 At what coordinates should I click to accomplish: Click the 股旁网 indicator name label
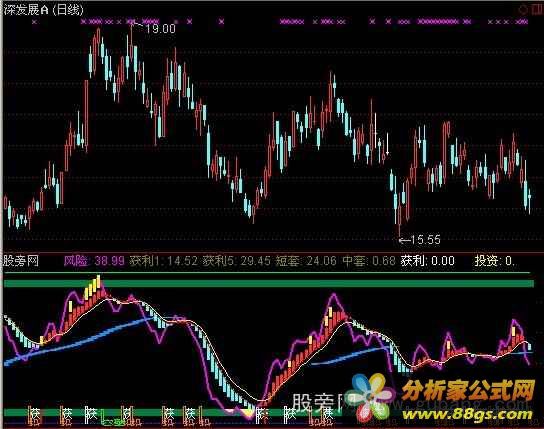[20, 261]
